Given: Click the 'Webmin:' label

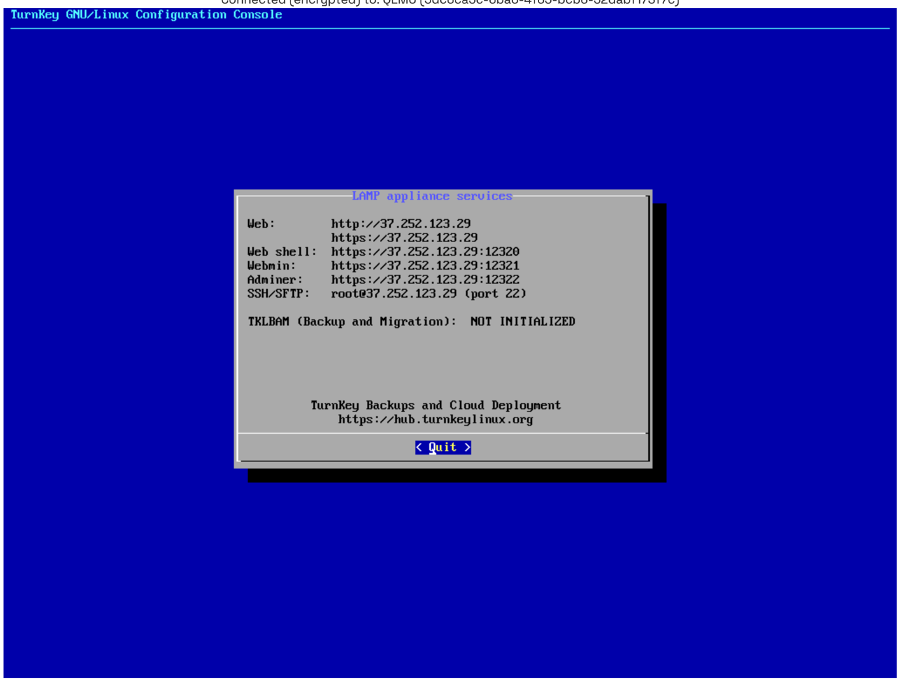Looking at the screenshot, I should point(272,266).
